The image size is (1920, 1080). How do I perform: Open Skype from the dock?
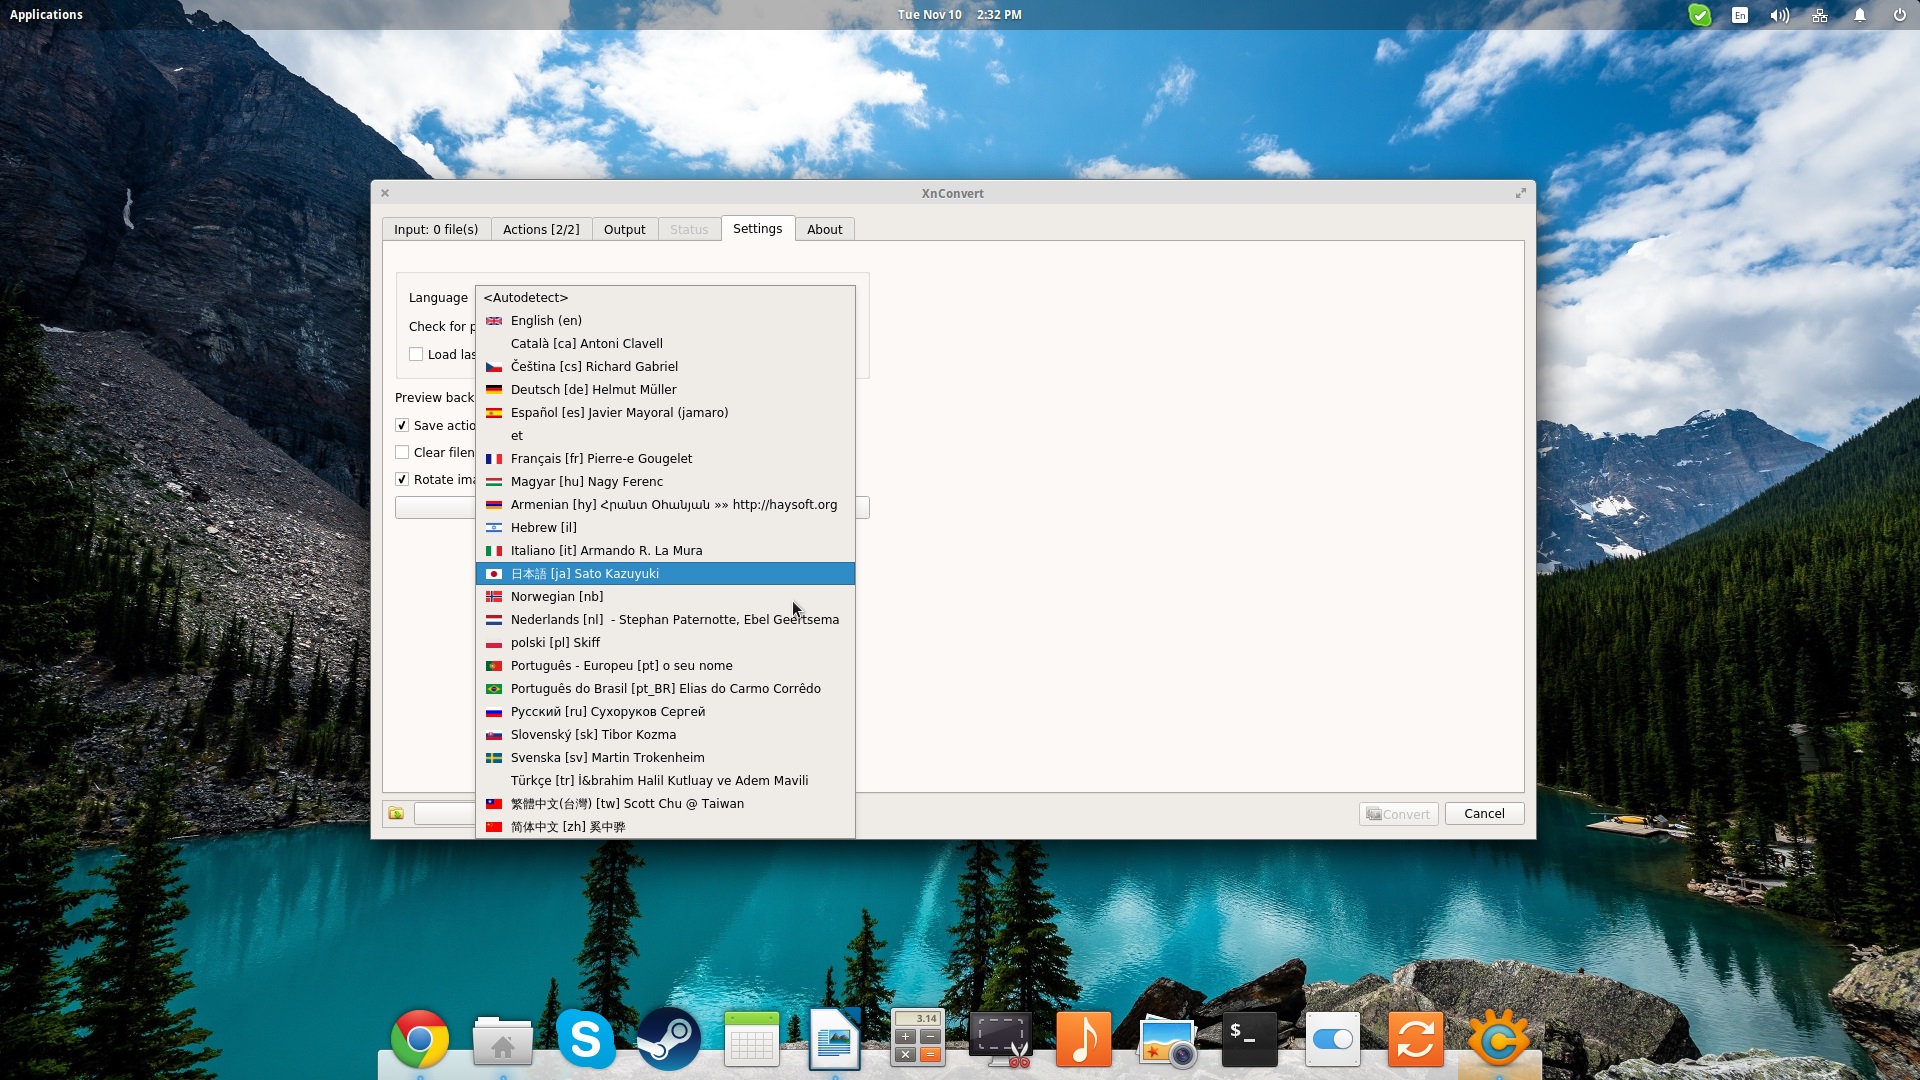coord(586,1039)
